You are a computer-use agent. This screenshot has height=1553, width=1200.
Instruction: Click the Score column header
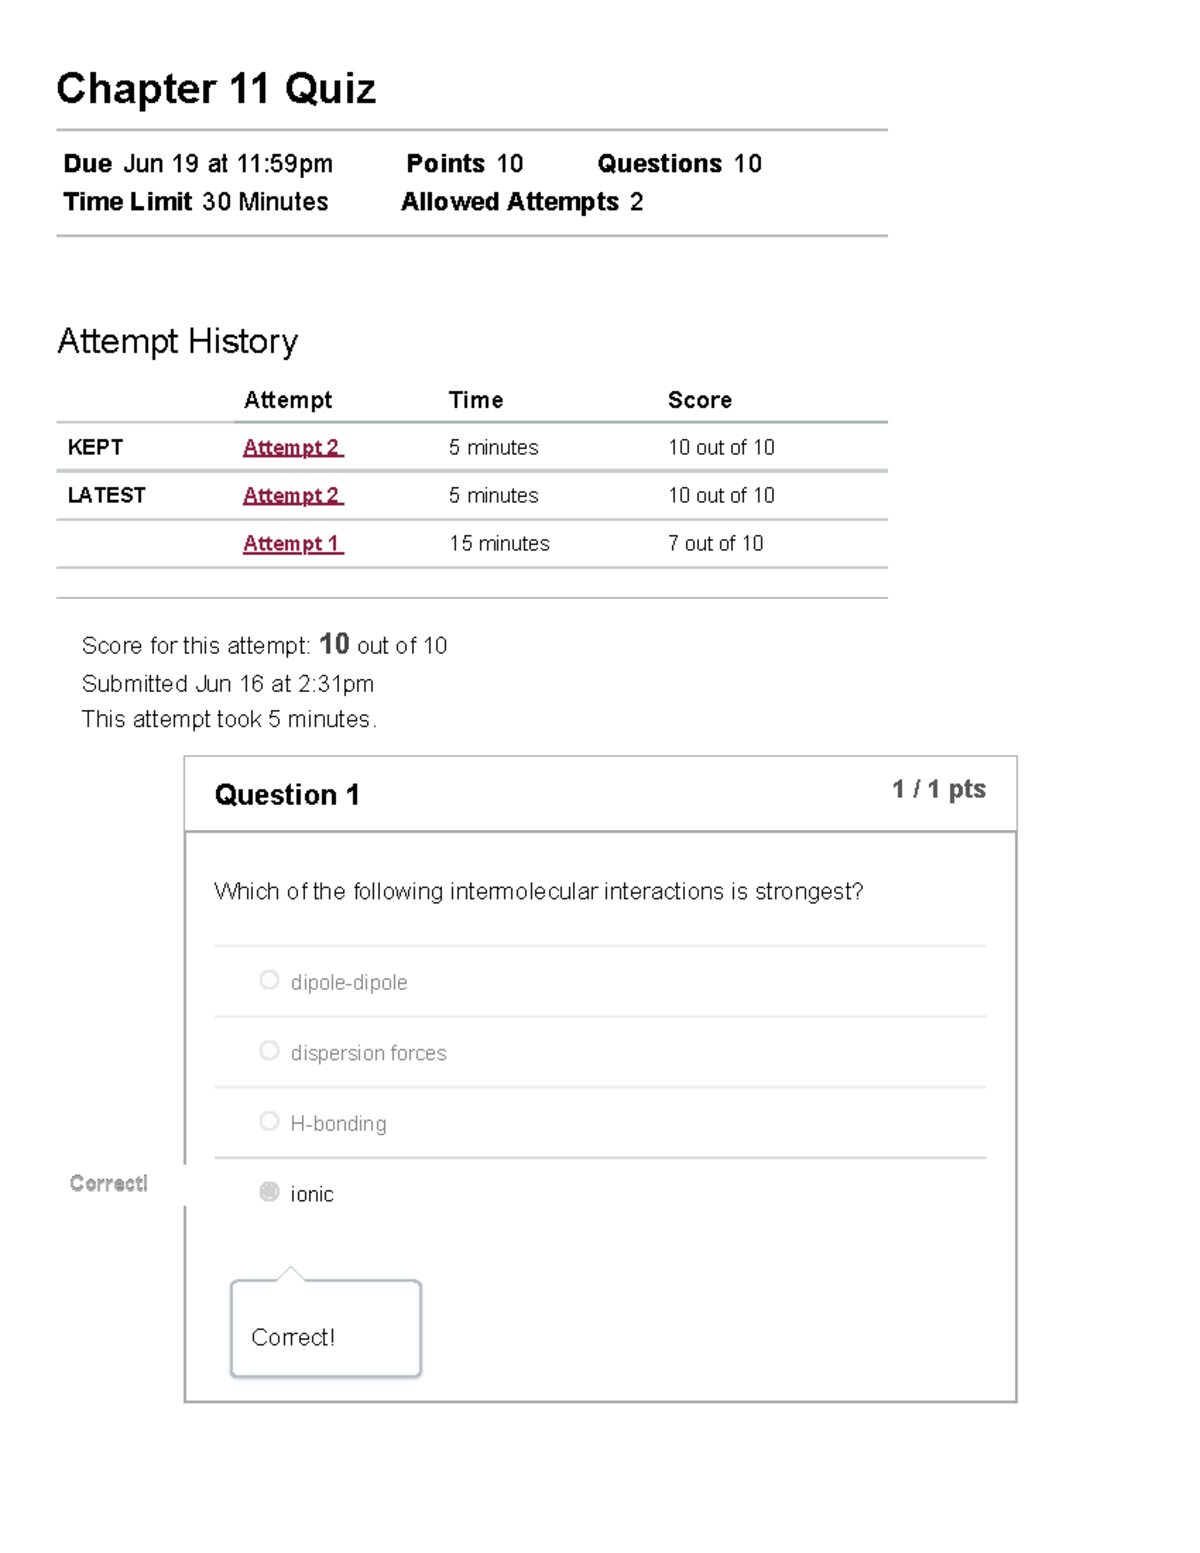tap(700, 399)
